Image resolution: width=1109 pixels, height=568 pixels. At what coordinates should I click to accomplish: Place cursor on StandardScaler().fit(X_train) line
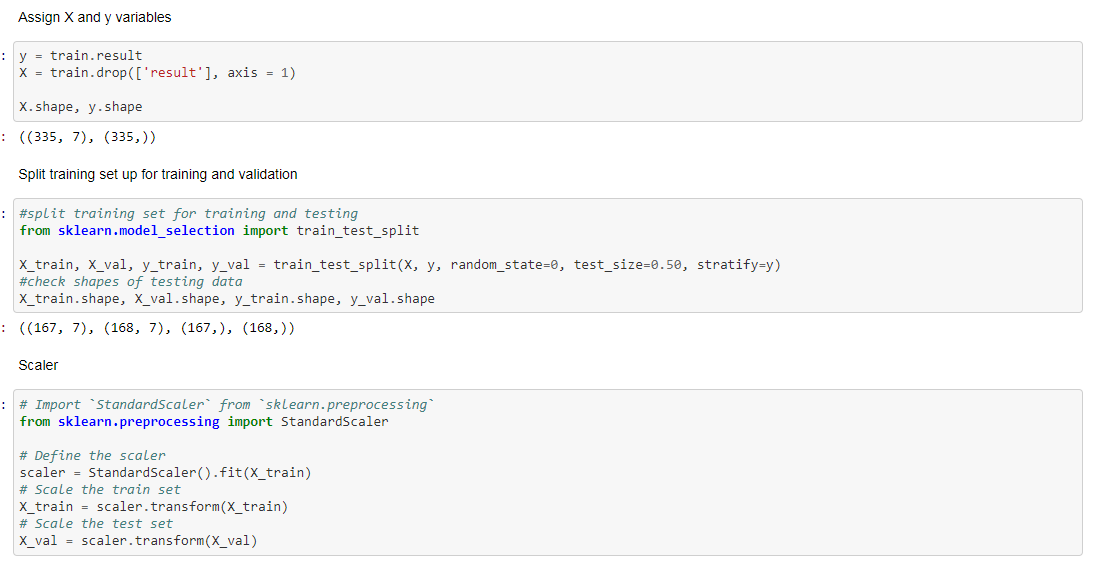coord(165,473)
